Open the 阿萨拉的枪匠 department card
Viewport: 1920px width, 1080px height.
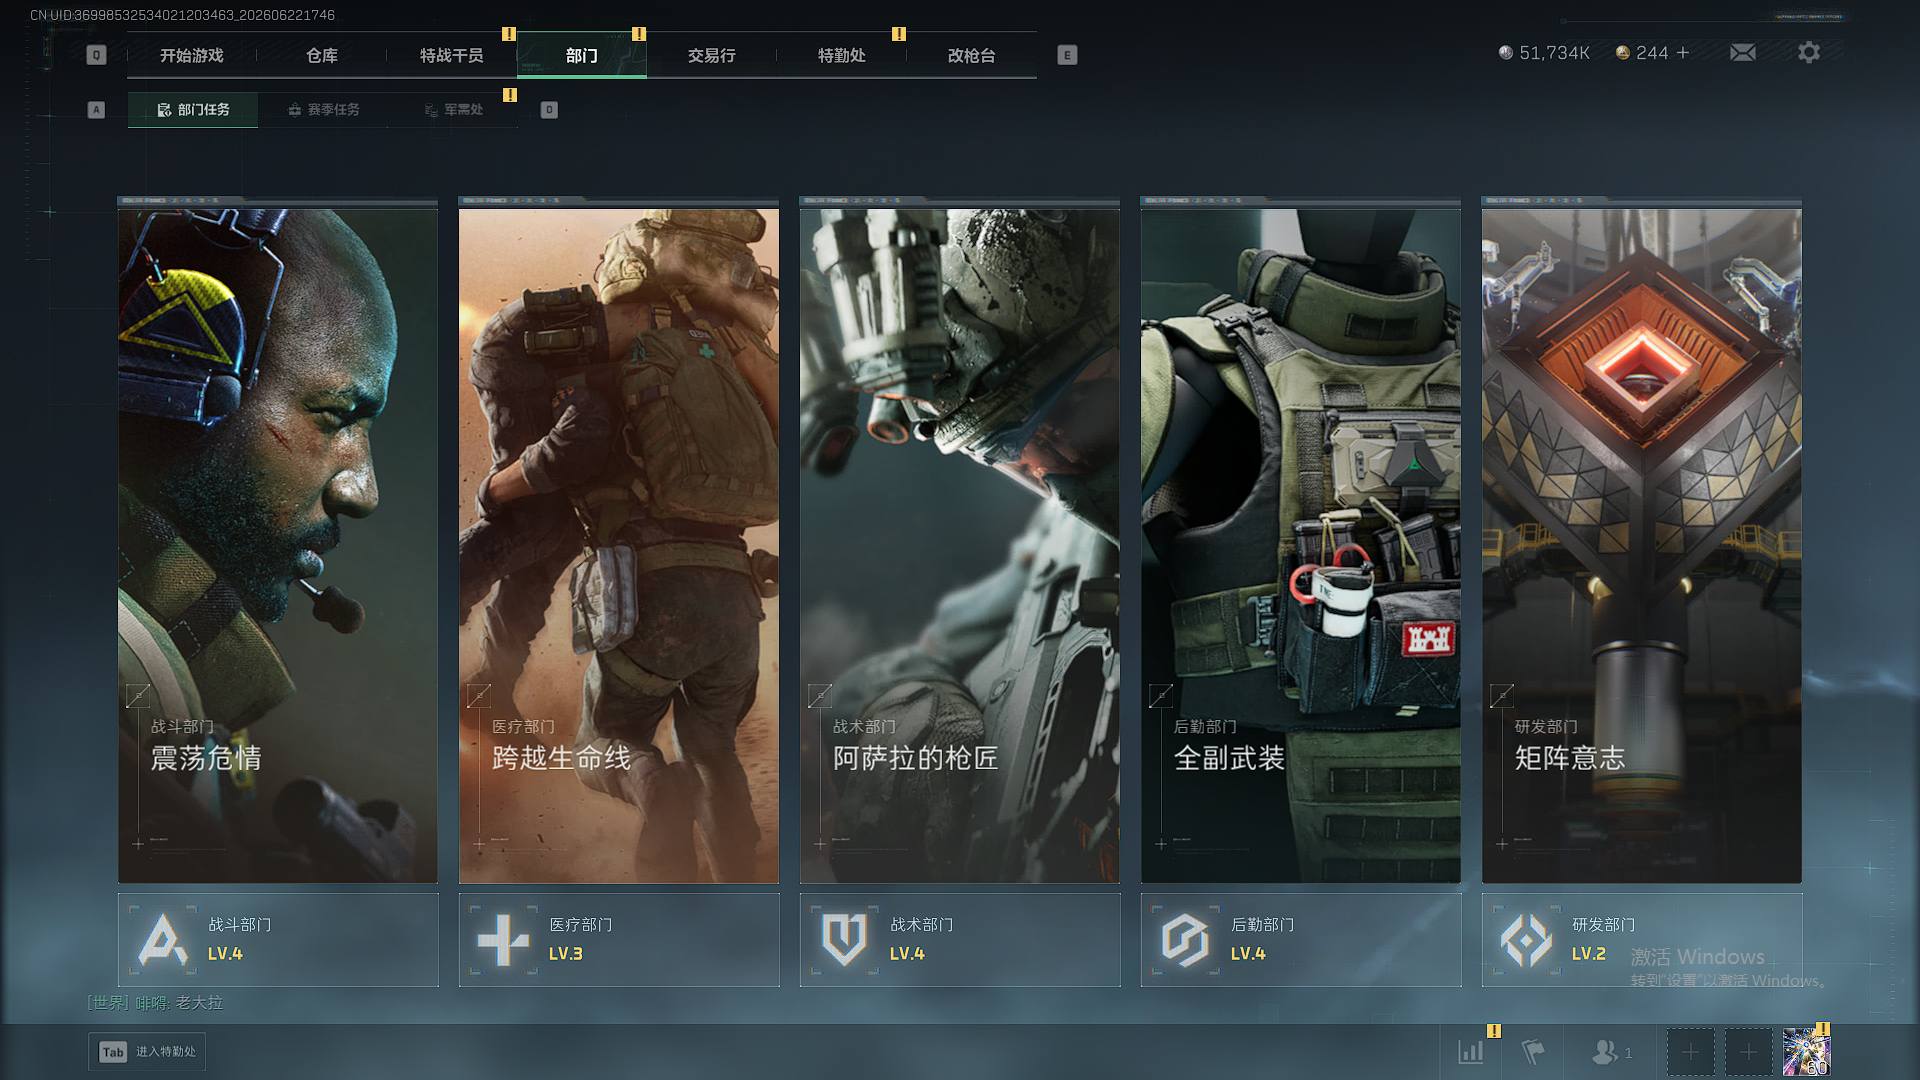click(960, 541)
